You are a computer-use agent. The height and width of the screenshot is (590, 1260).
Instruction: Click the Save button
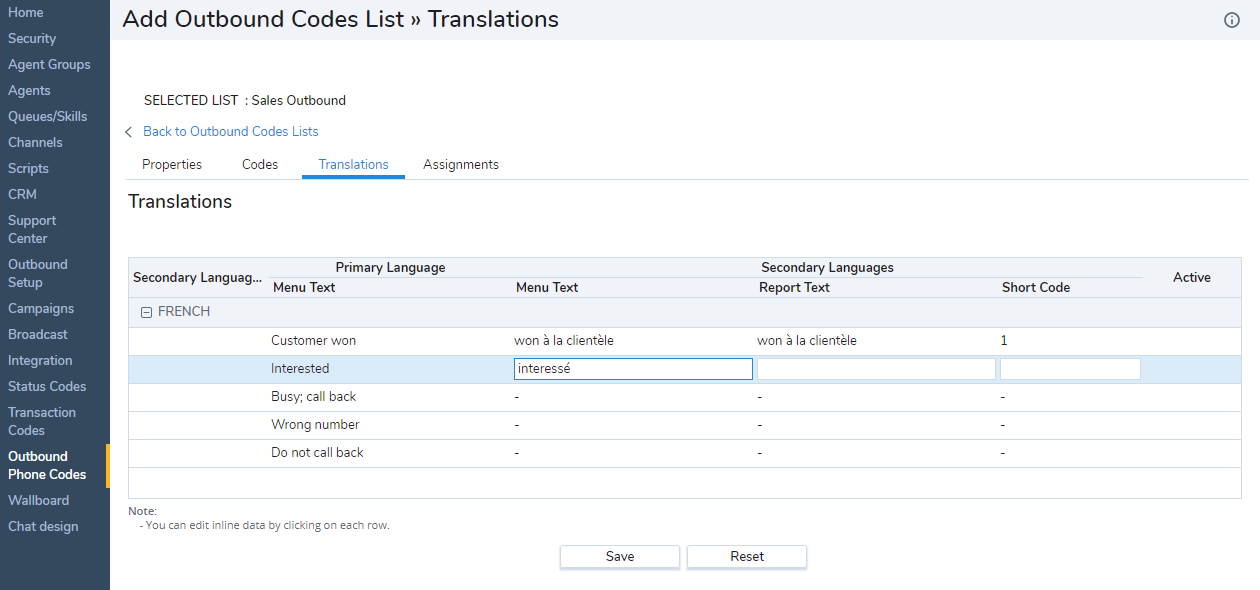[620, 557]
